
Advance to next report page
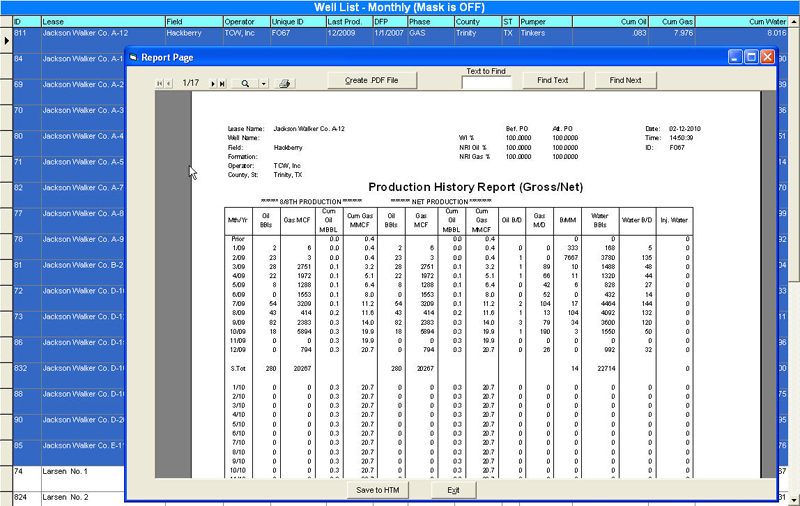(x=213, y=83)
